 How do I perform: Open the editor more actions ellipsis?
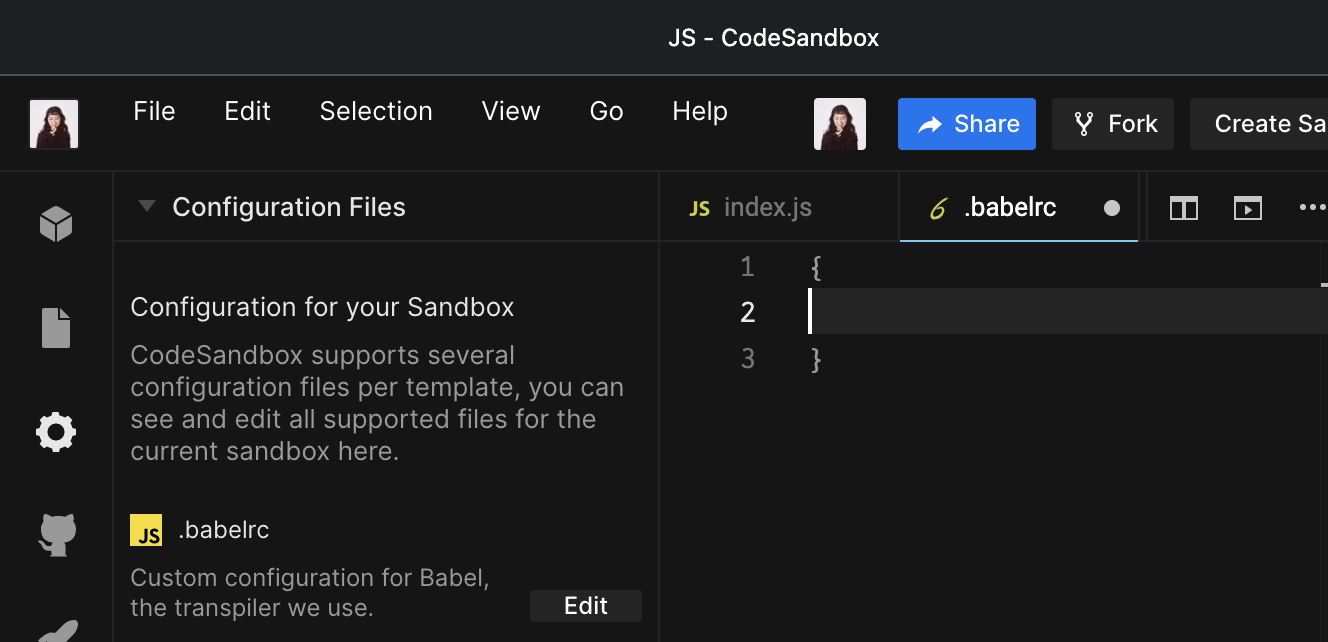coord(1312,208)
